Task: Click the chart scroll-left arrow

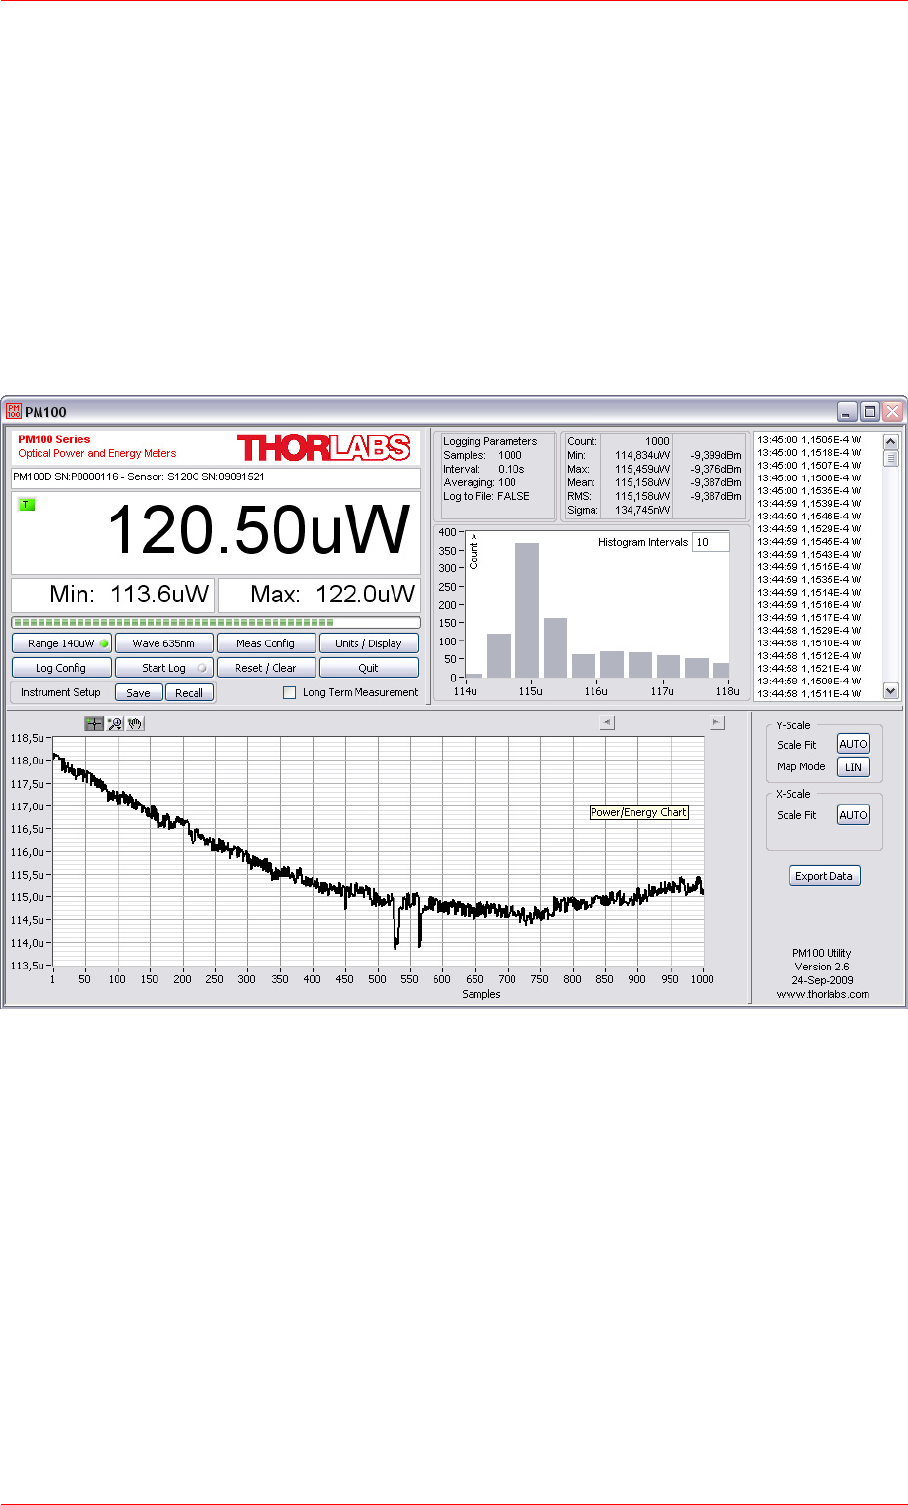Action: click(607, 723)
